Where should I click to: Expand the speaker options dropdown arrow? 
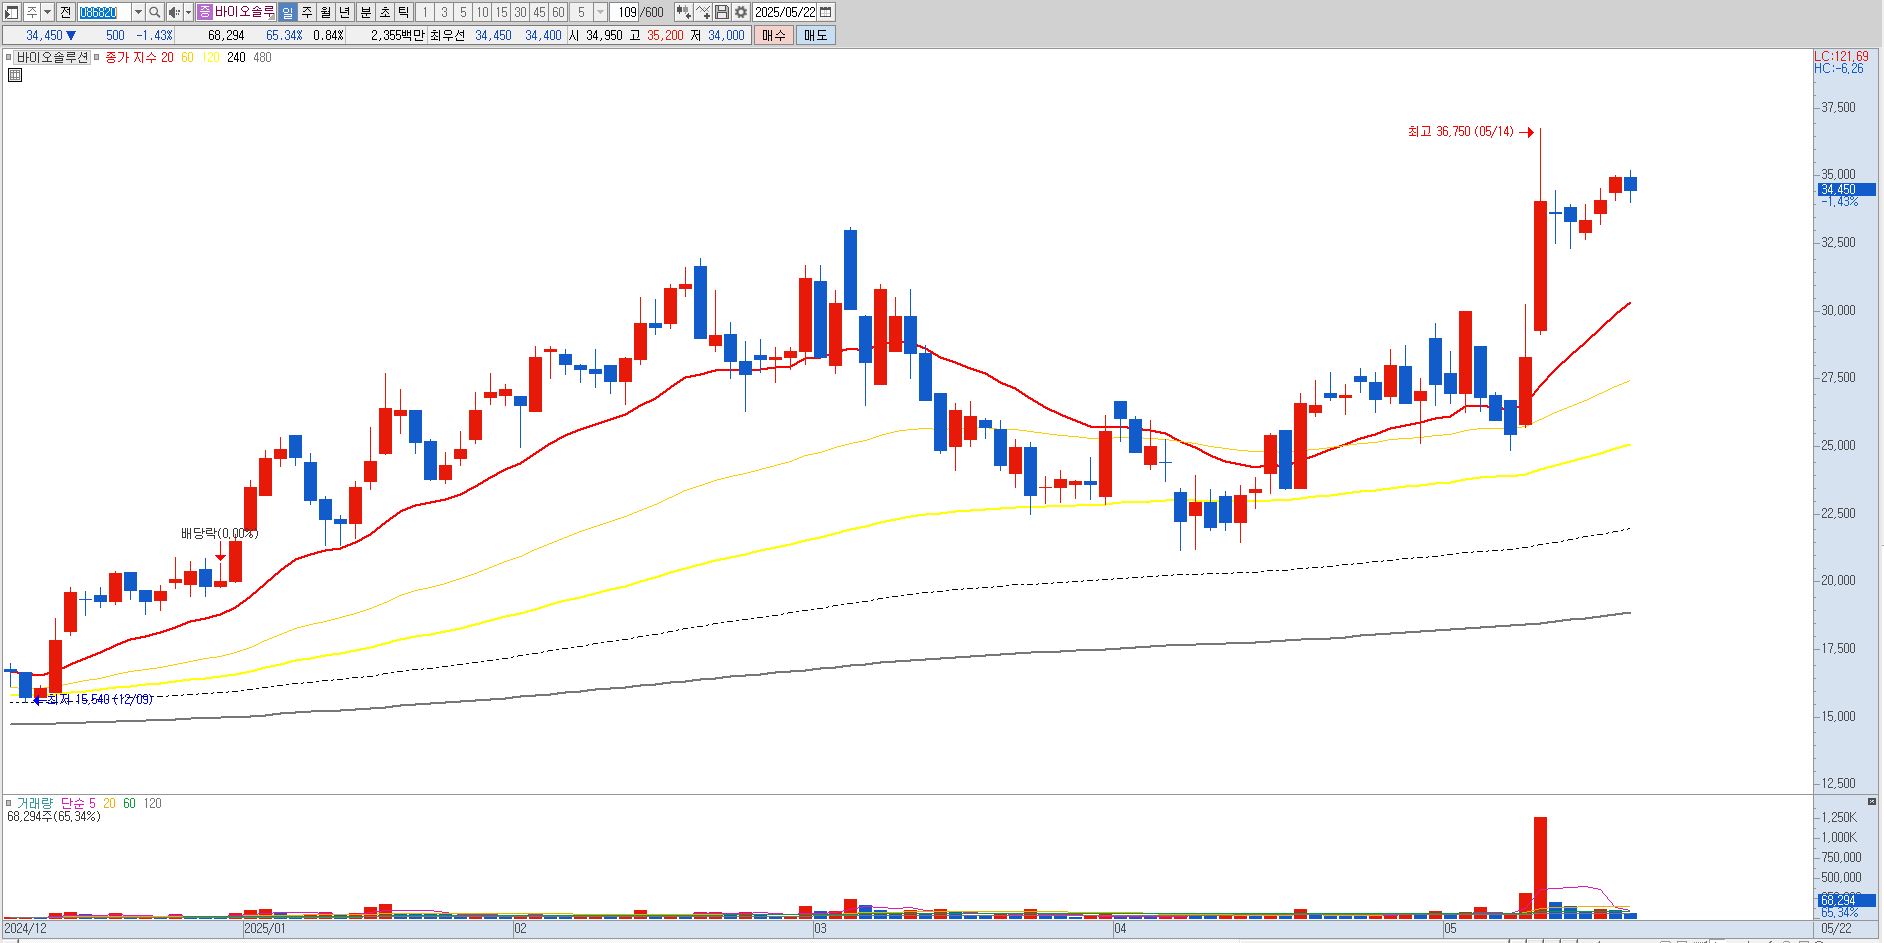tap(188, 12)
